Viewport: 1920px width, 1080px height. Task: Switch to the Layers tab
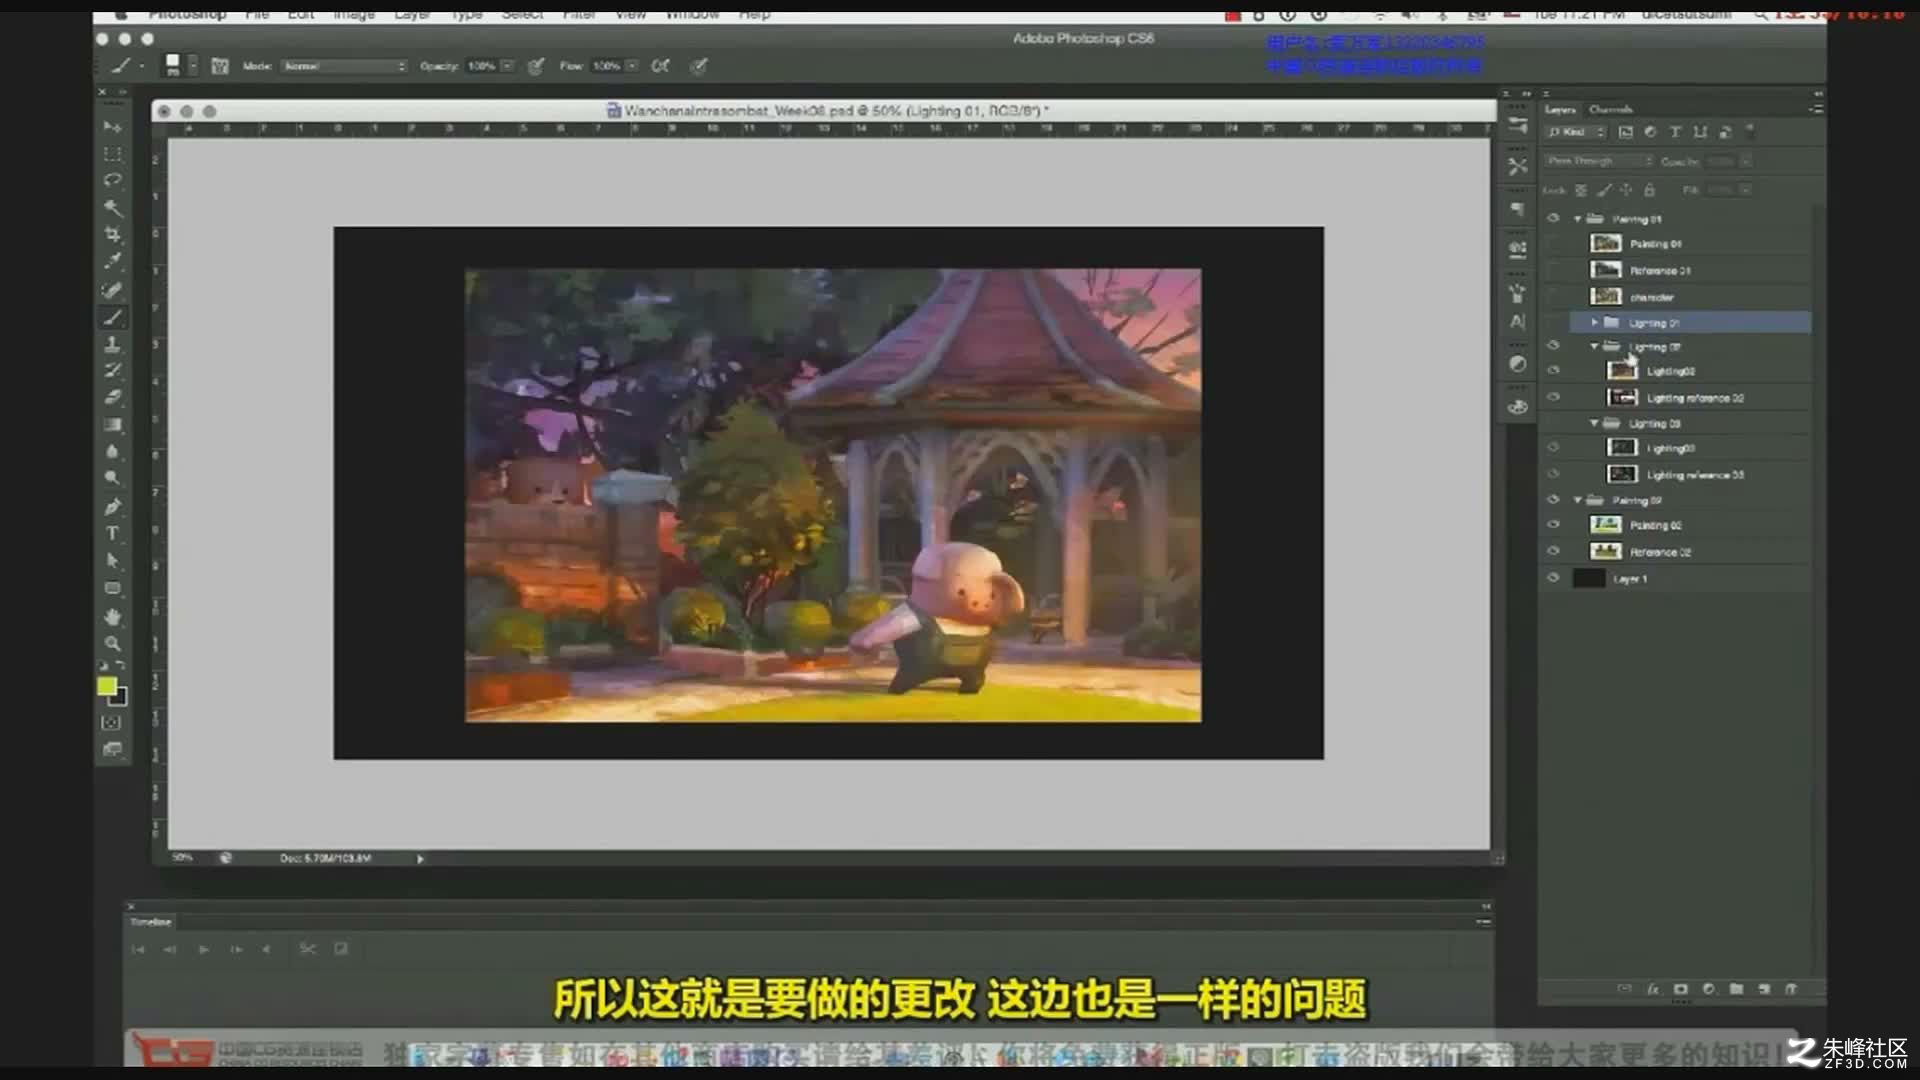(1560, 109)
